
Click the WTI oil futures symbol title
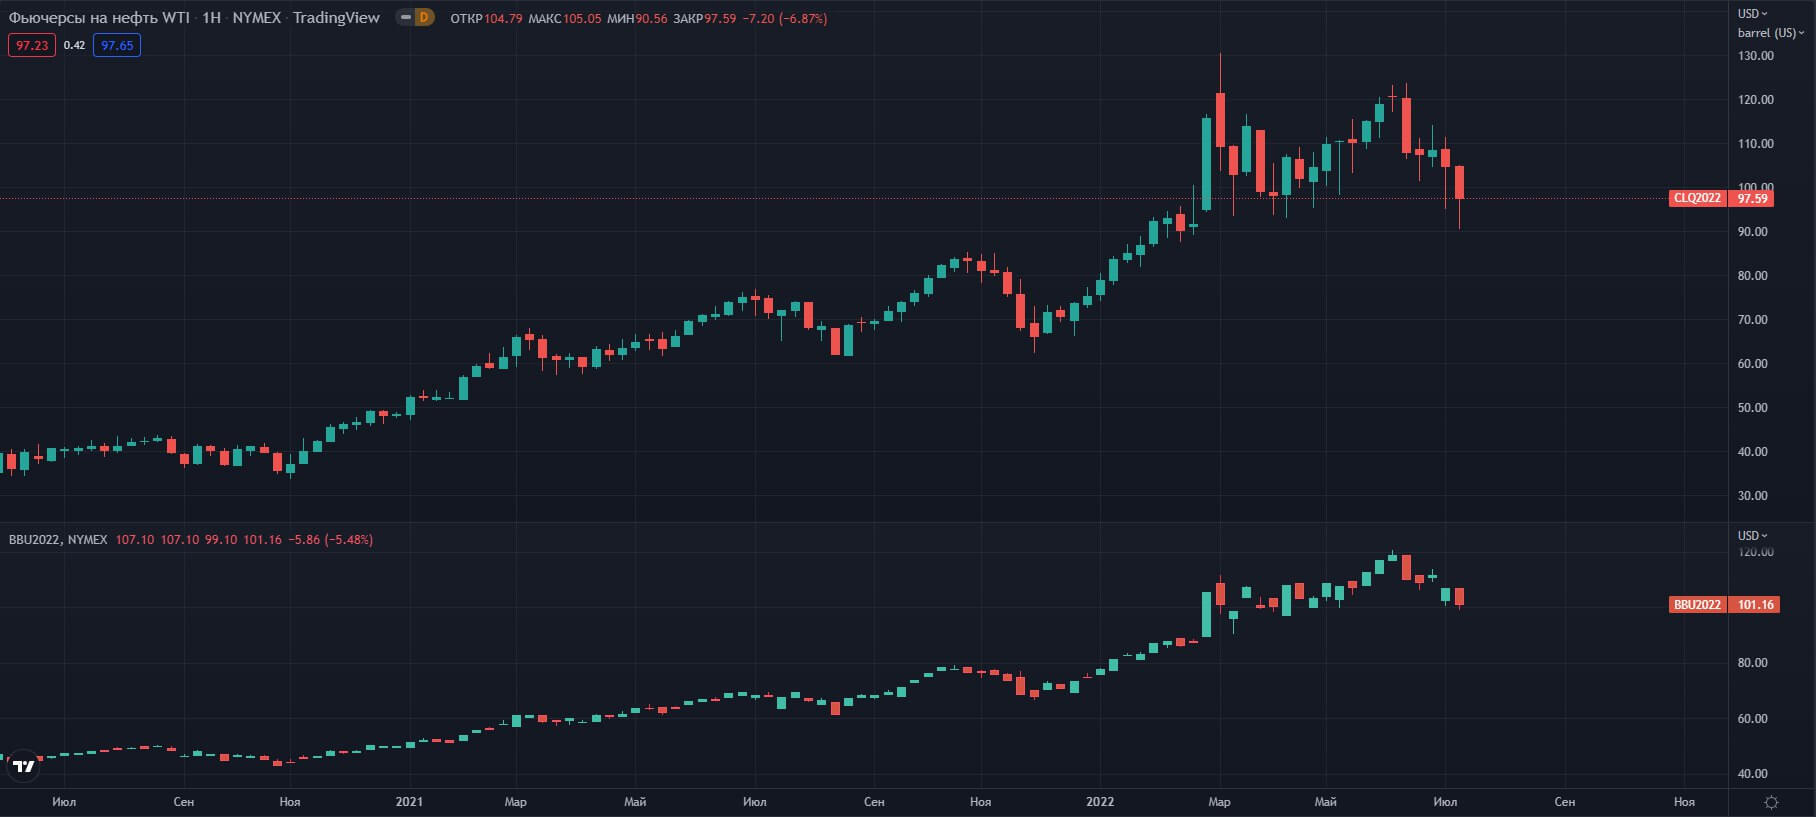coord(99,17)
